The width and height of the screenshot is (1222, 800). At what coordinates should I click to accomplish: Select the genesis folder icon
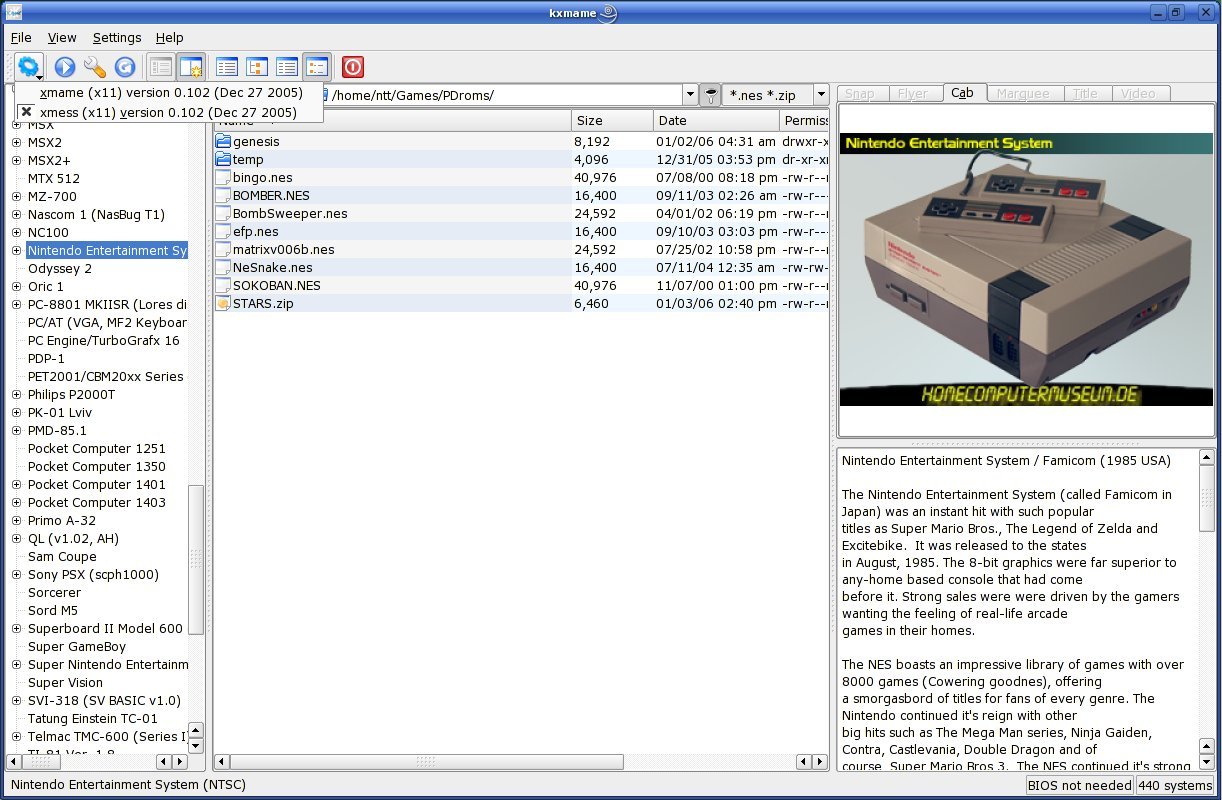pyautogui.click(x=223, y=141)
